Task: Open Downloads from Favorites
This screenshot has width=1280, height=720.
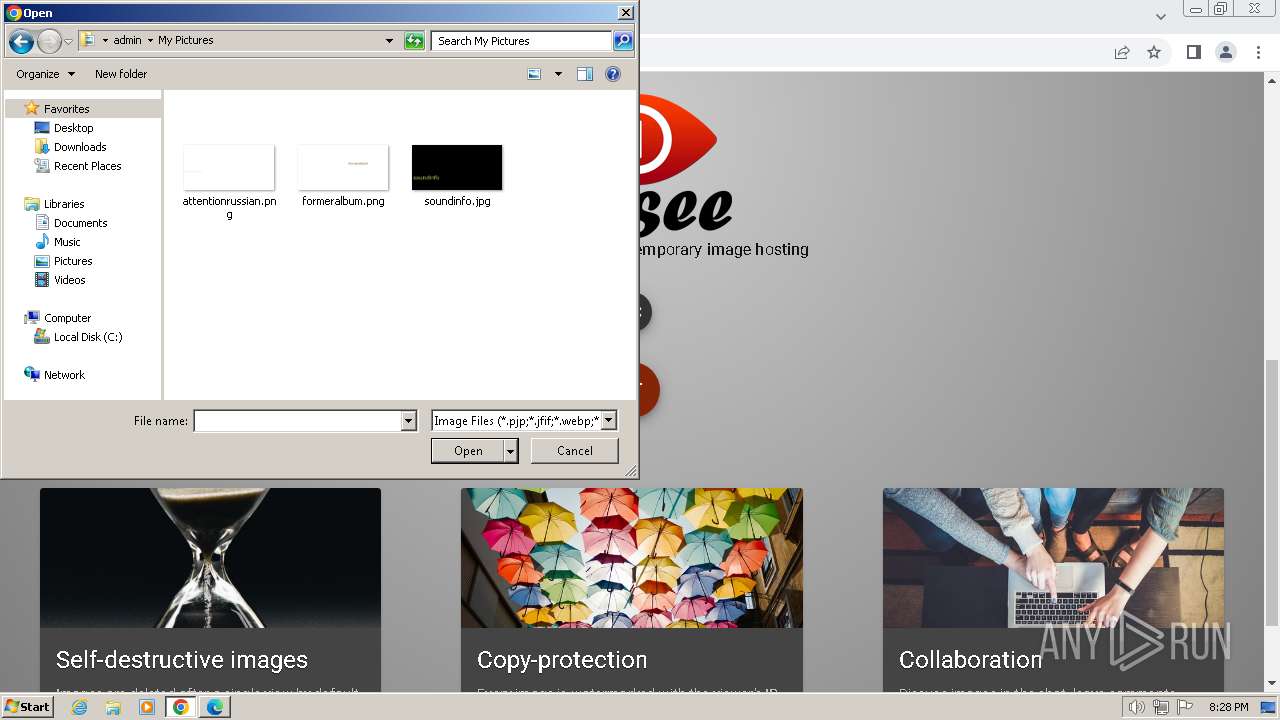Action: pos(80,147)
